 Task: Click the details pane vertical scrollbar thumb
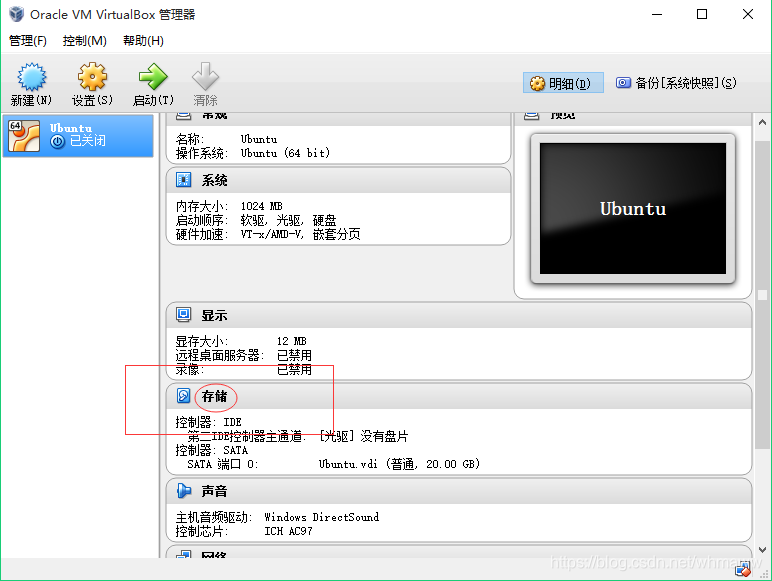[x=762, y=294]
